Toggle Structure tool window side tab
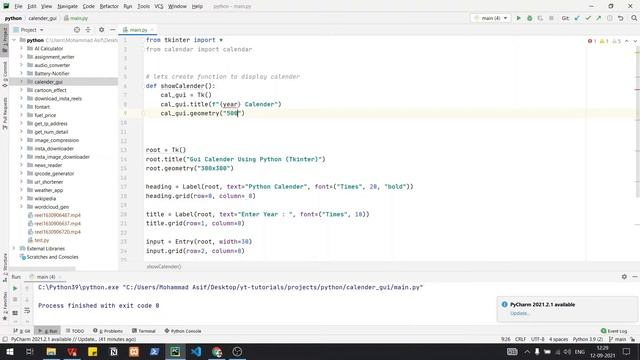 (4, 267)
